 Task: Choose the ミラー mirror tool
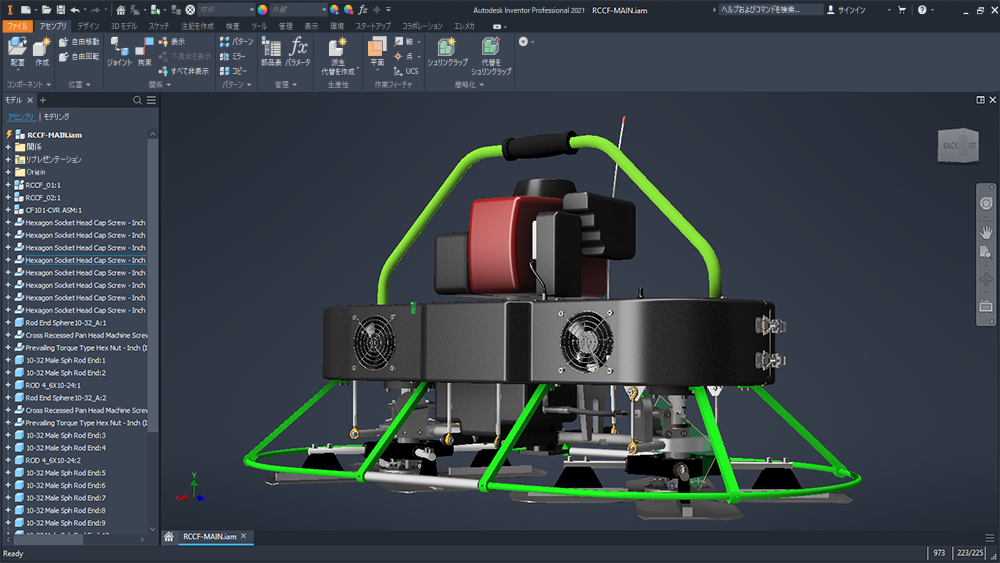coord(233,56)
